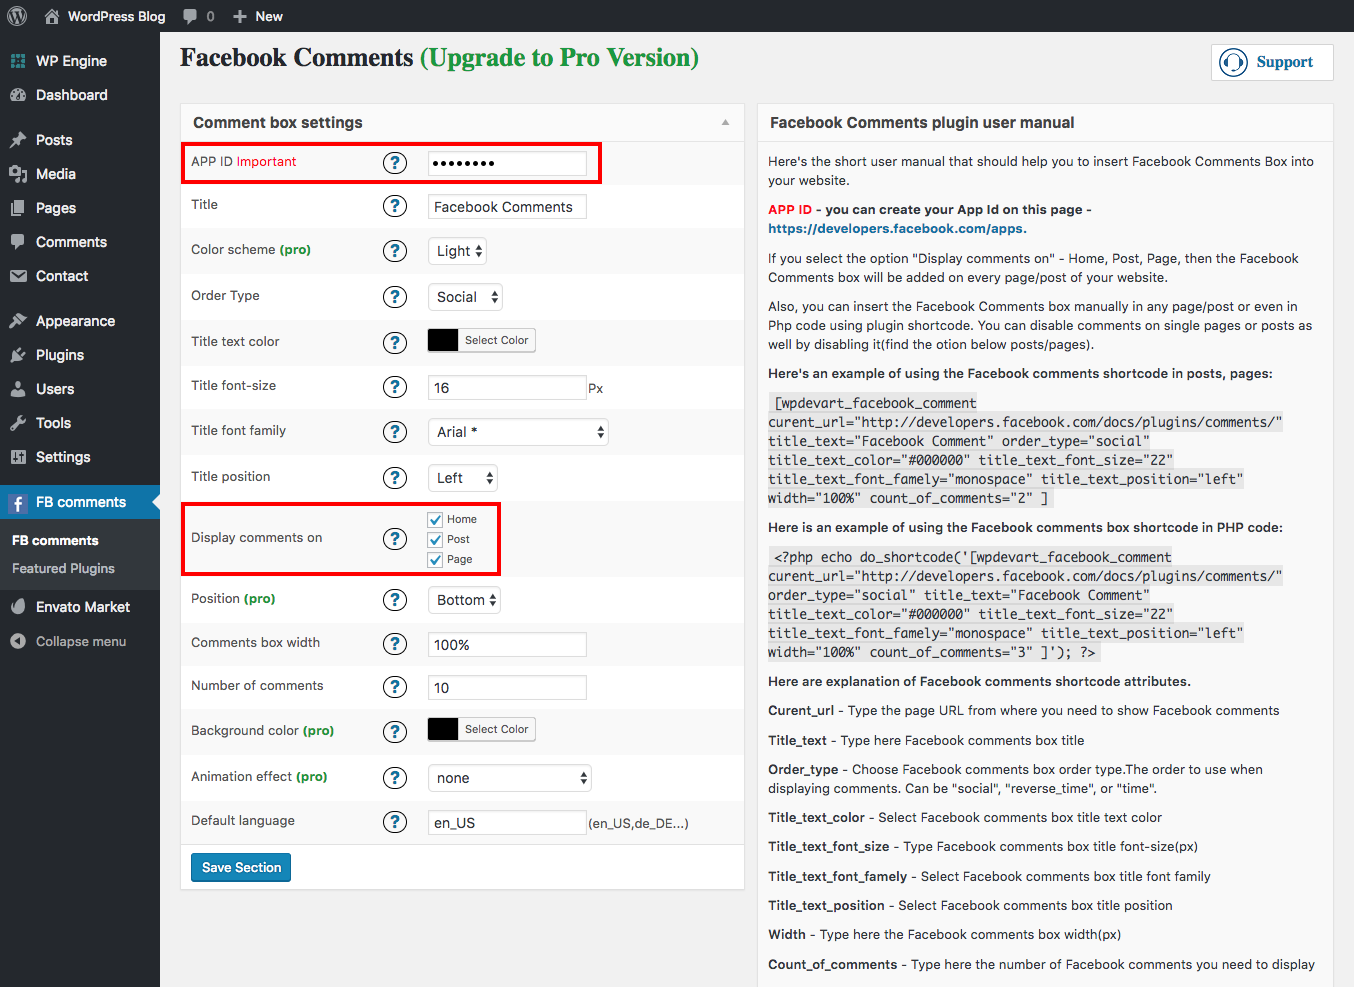Open the comments bubble in admin bar
The height and width of the screenshot is (987, 1354).
(197, 16)
